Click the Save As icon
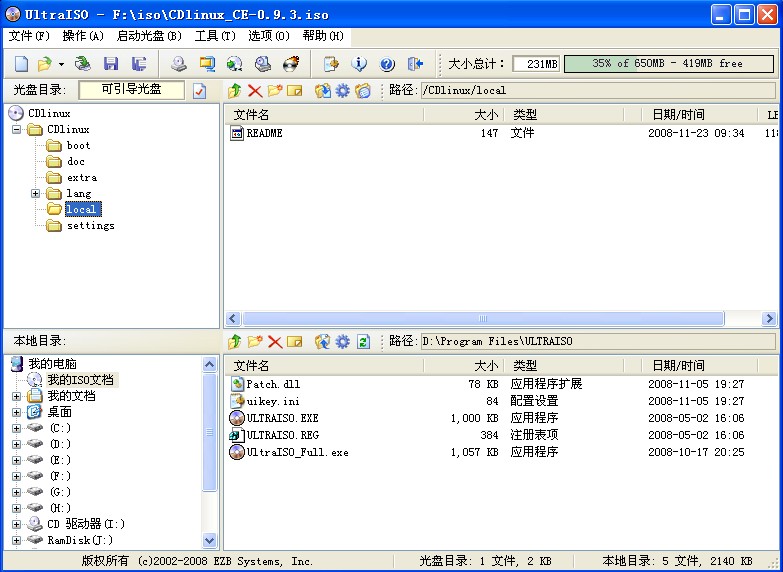Image resolution: width=783 pixels, height=572 pixels. (139, 64)
